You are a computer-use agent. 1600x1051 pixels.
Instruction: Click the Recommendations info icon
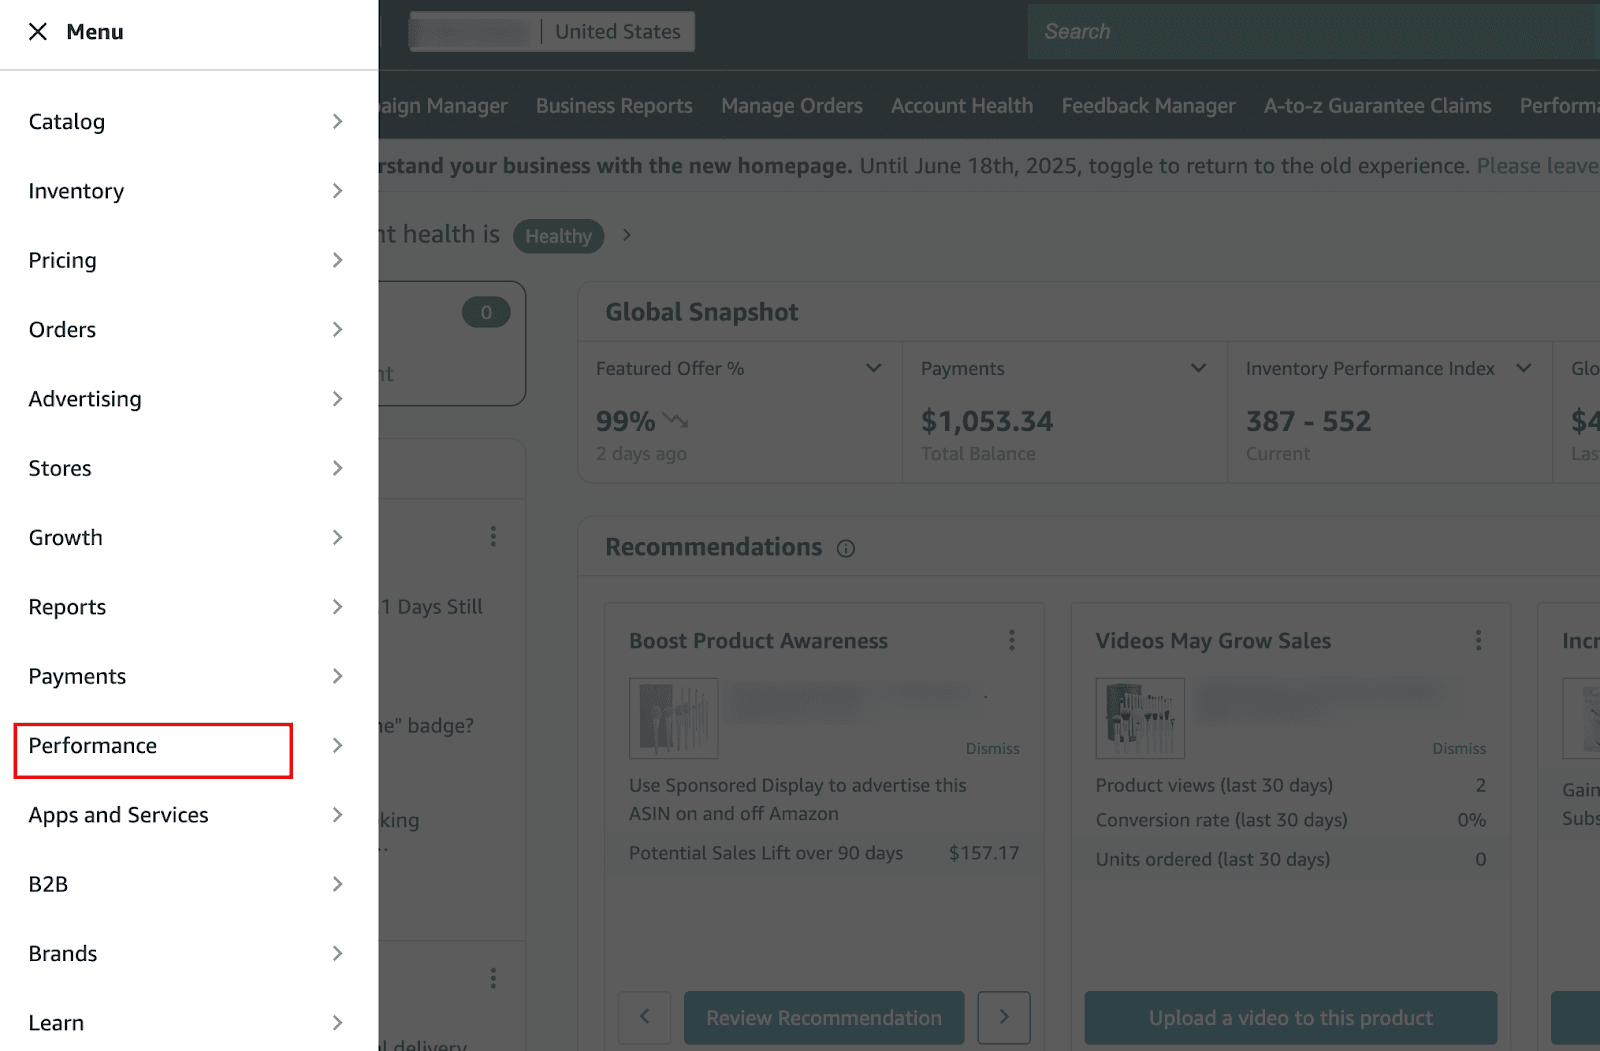click(846, 549)
